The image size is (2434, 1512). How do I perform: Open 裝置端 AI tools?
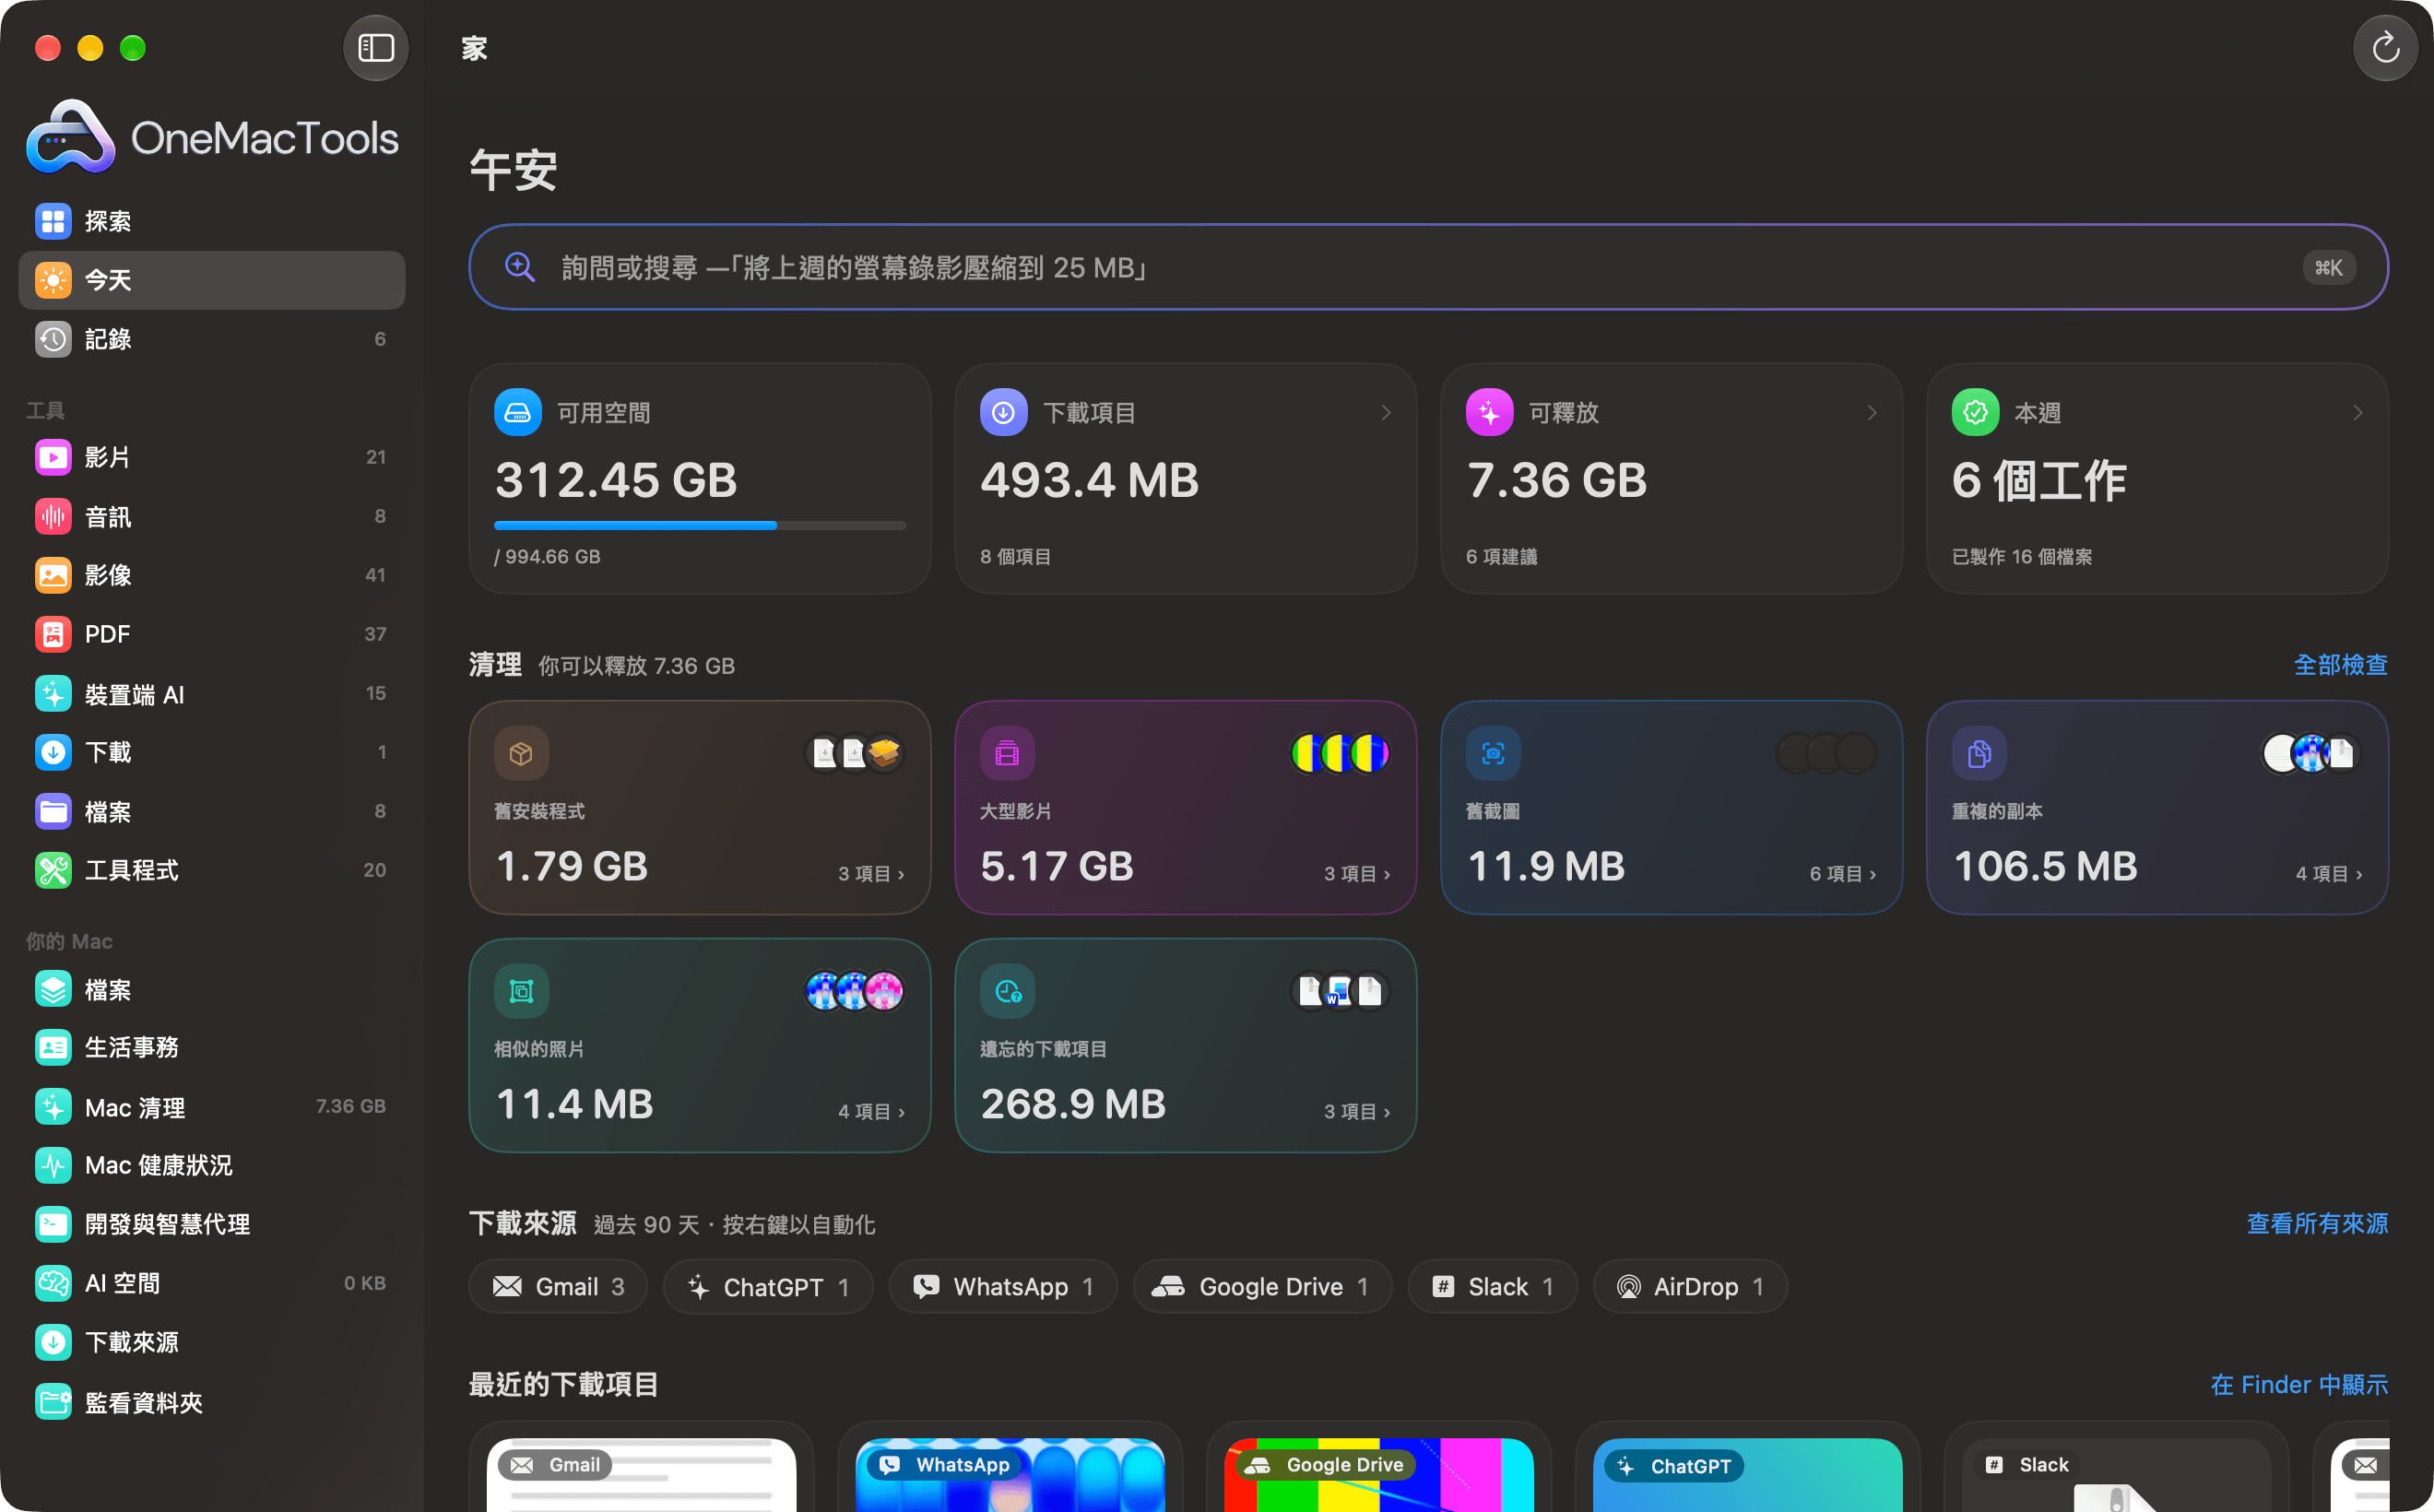212,693
